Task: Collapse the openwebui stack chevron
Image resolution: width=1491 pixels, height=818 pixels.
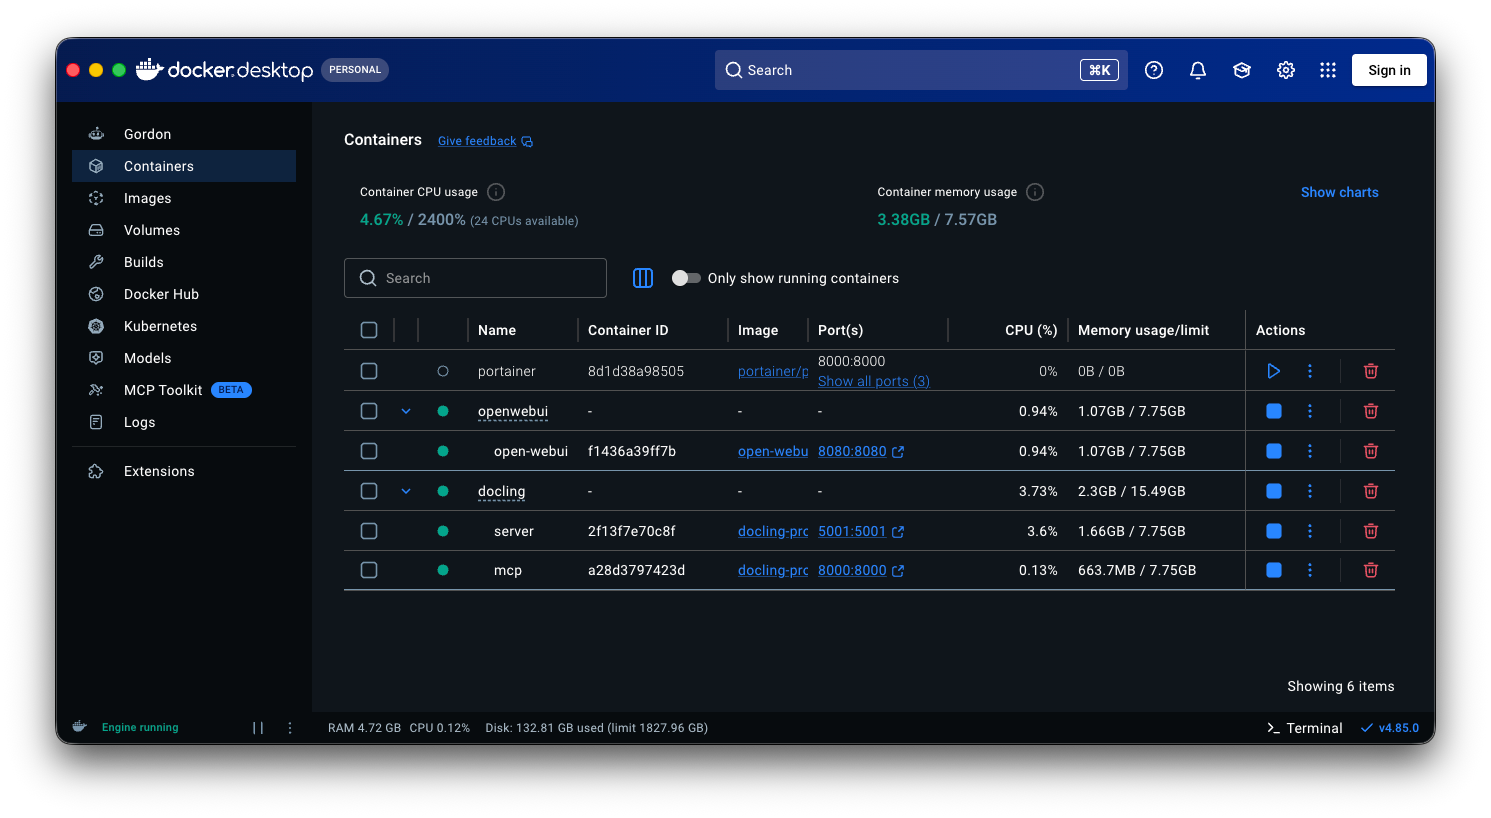Action: [x=406, y=411]
